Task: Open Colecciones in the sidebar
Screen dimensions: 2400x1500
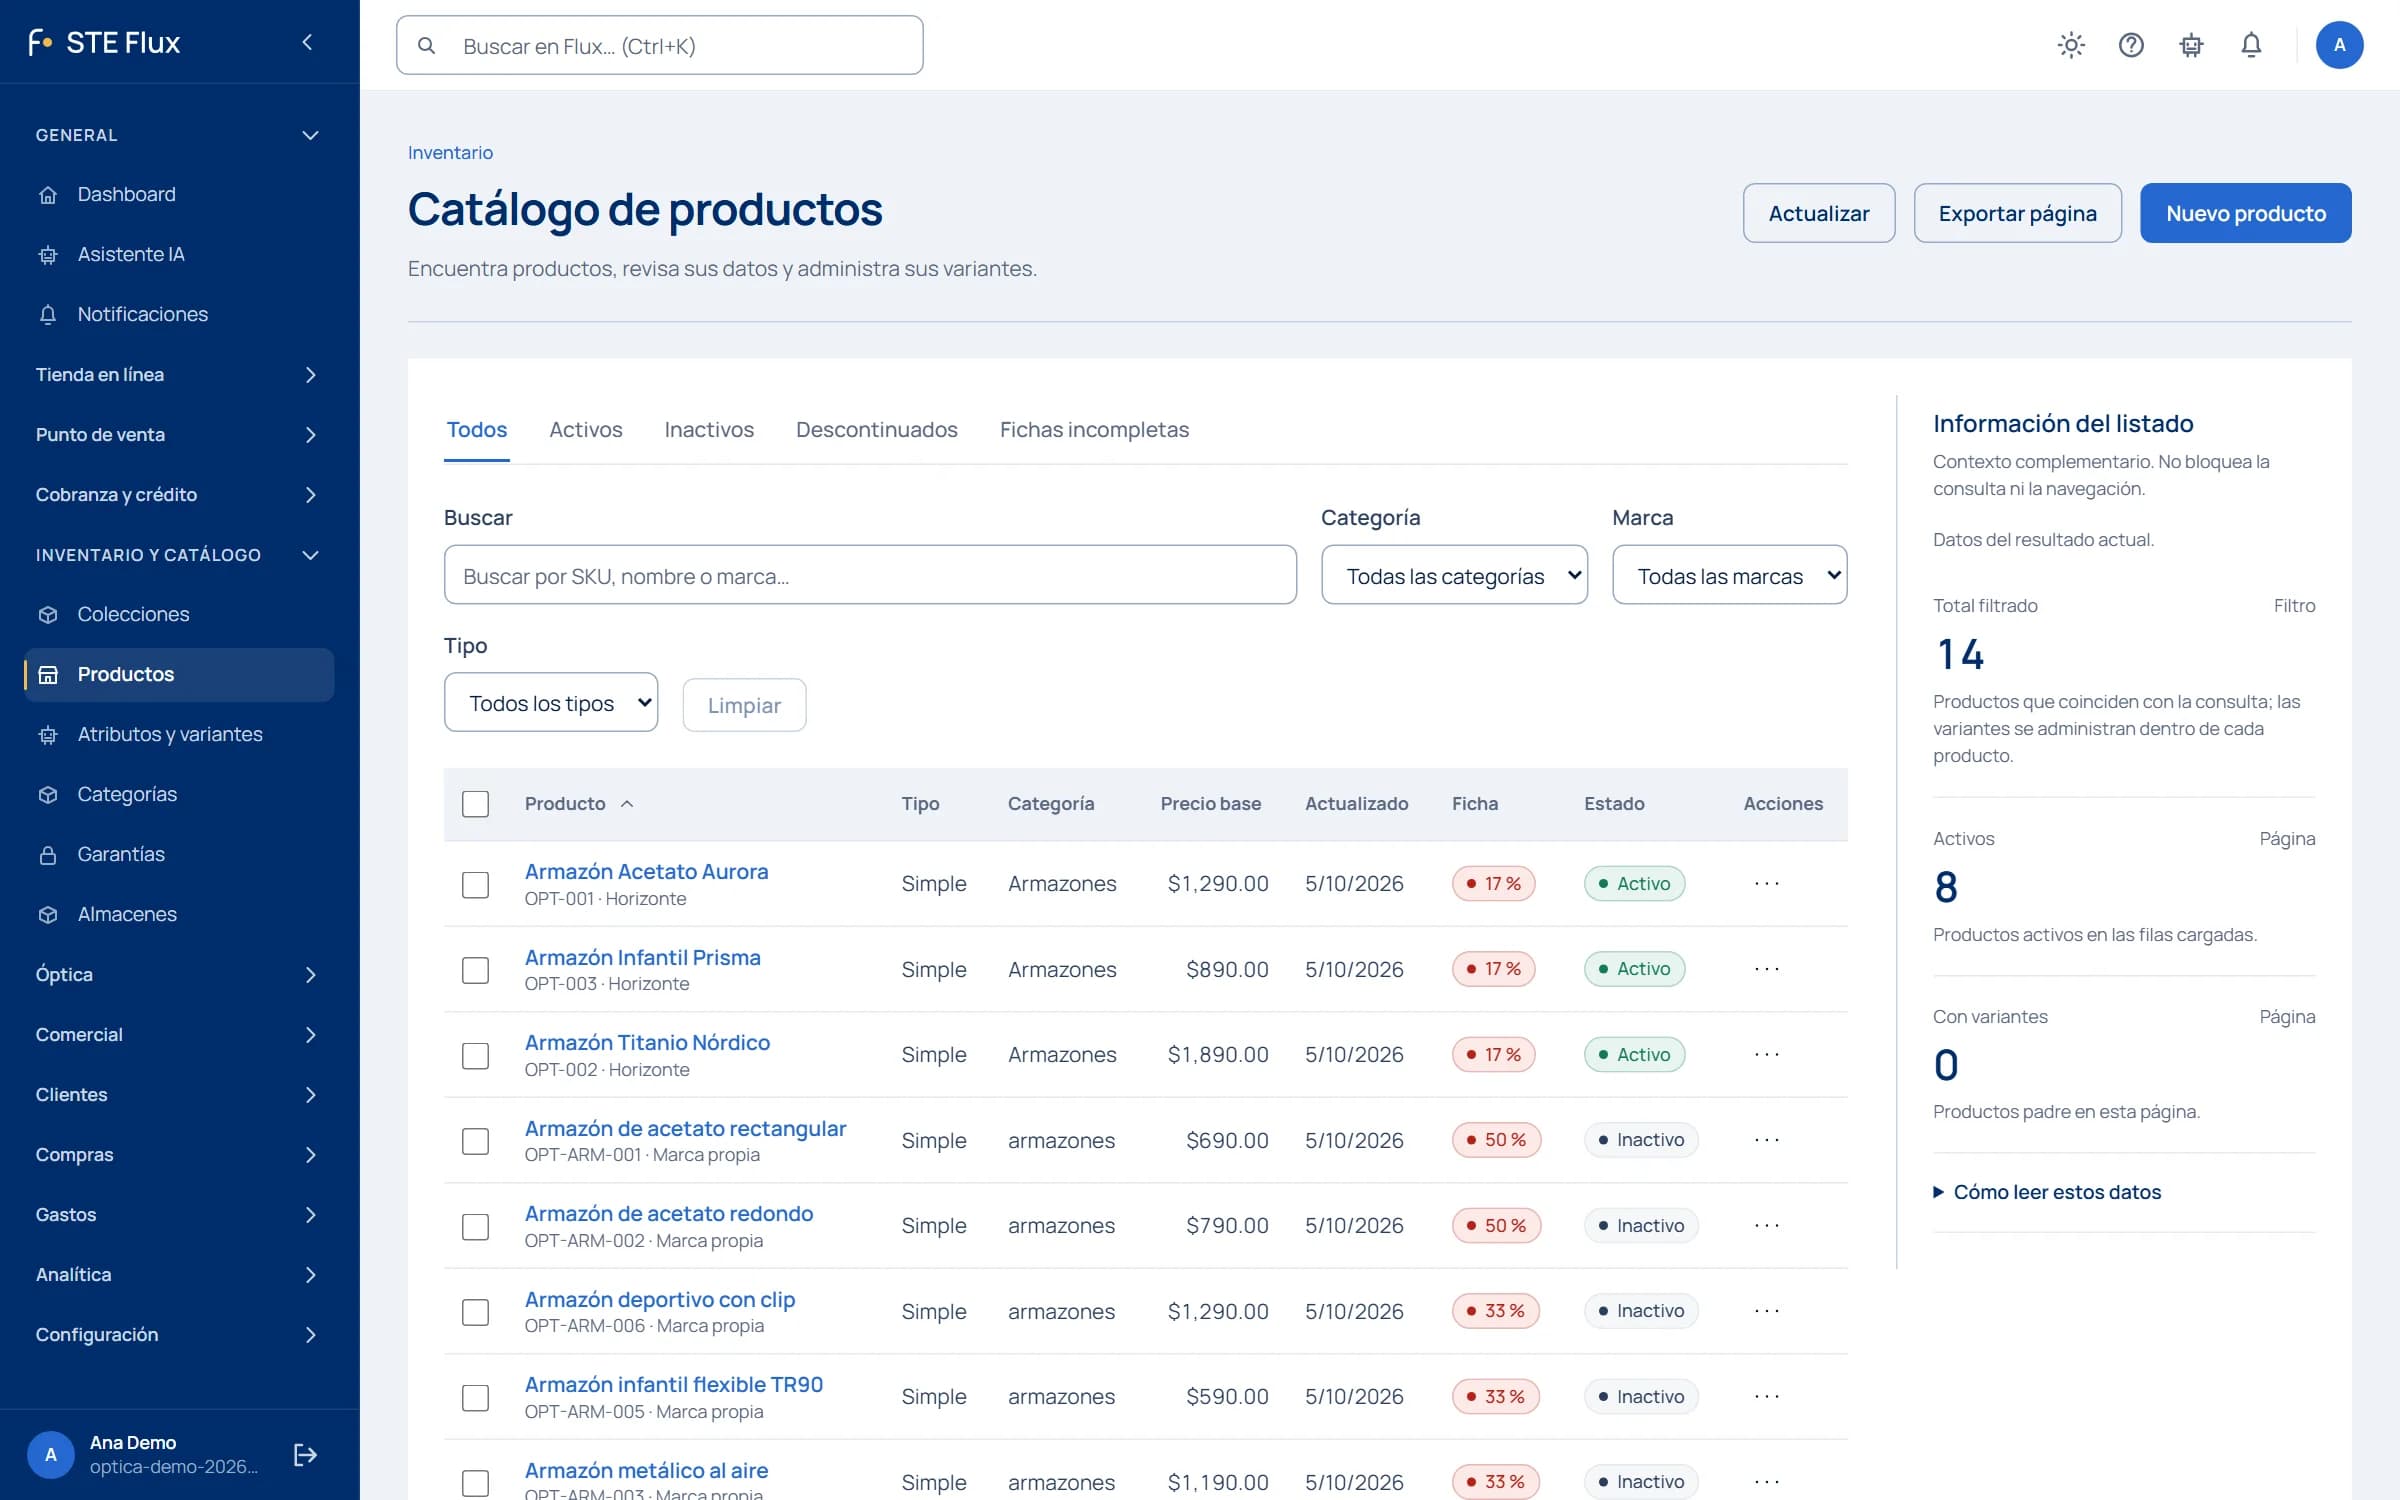Action: point(179,614)
